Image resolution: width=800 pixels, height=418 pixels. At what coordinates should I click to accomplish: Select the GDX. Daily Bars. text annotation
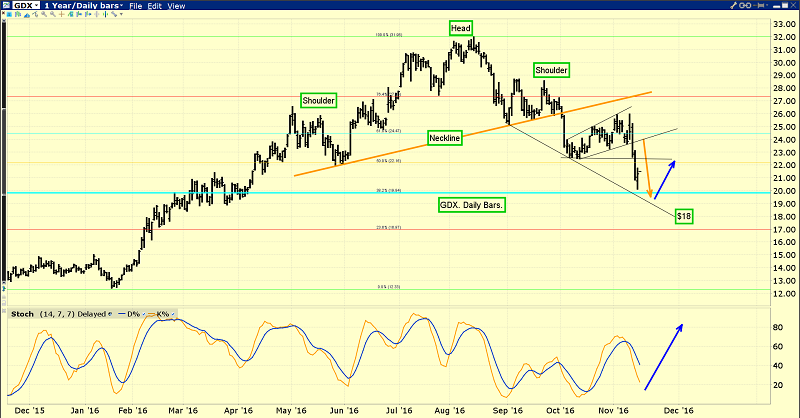pyautogui.click(x=471, y=205)
